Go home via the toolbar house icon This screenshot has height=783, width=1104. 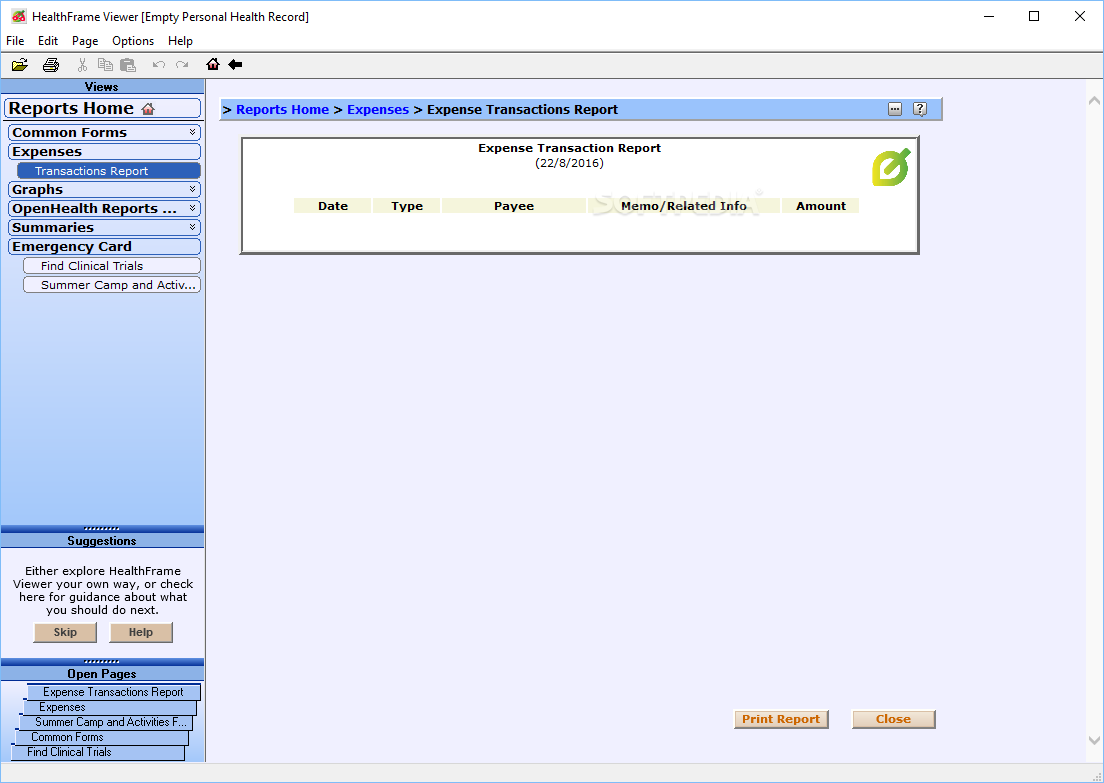tap(213, 64)
